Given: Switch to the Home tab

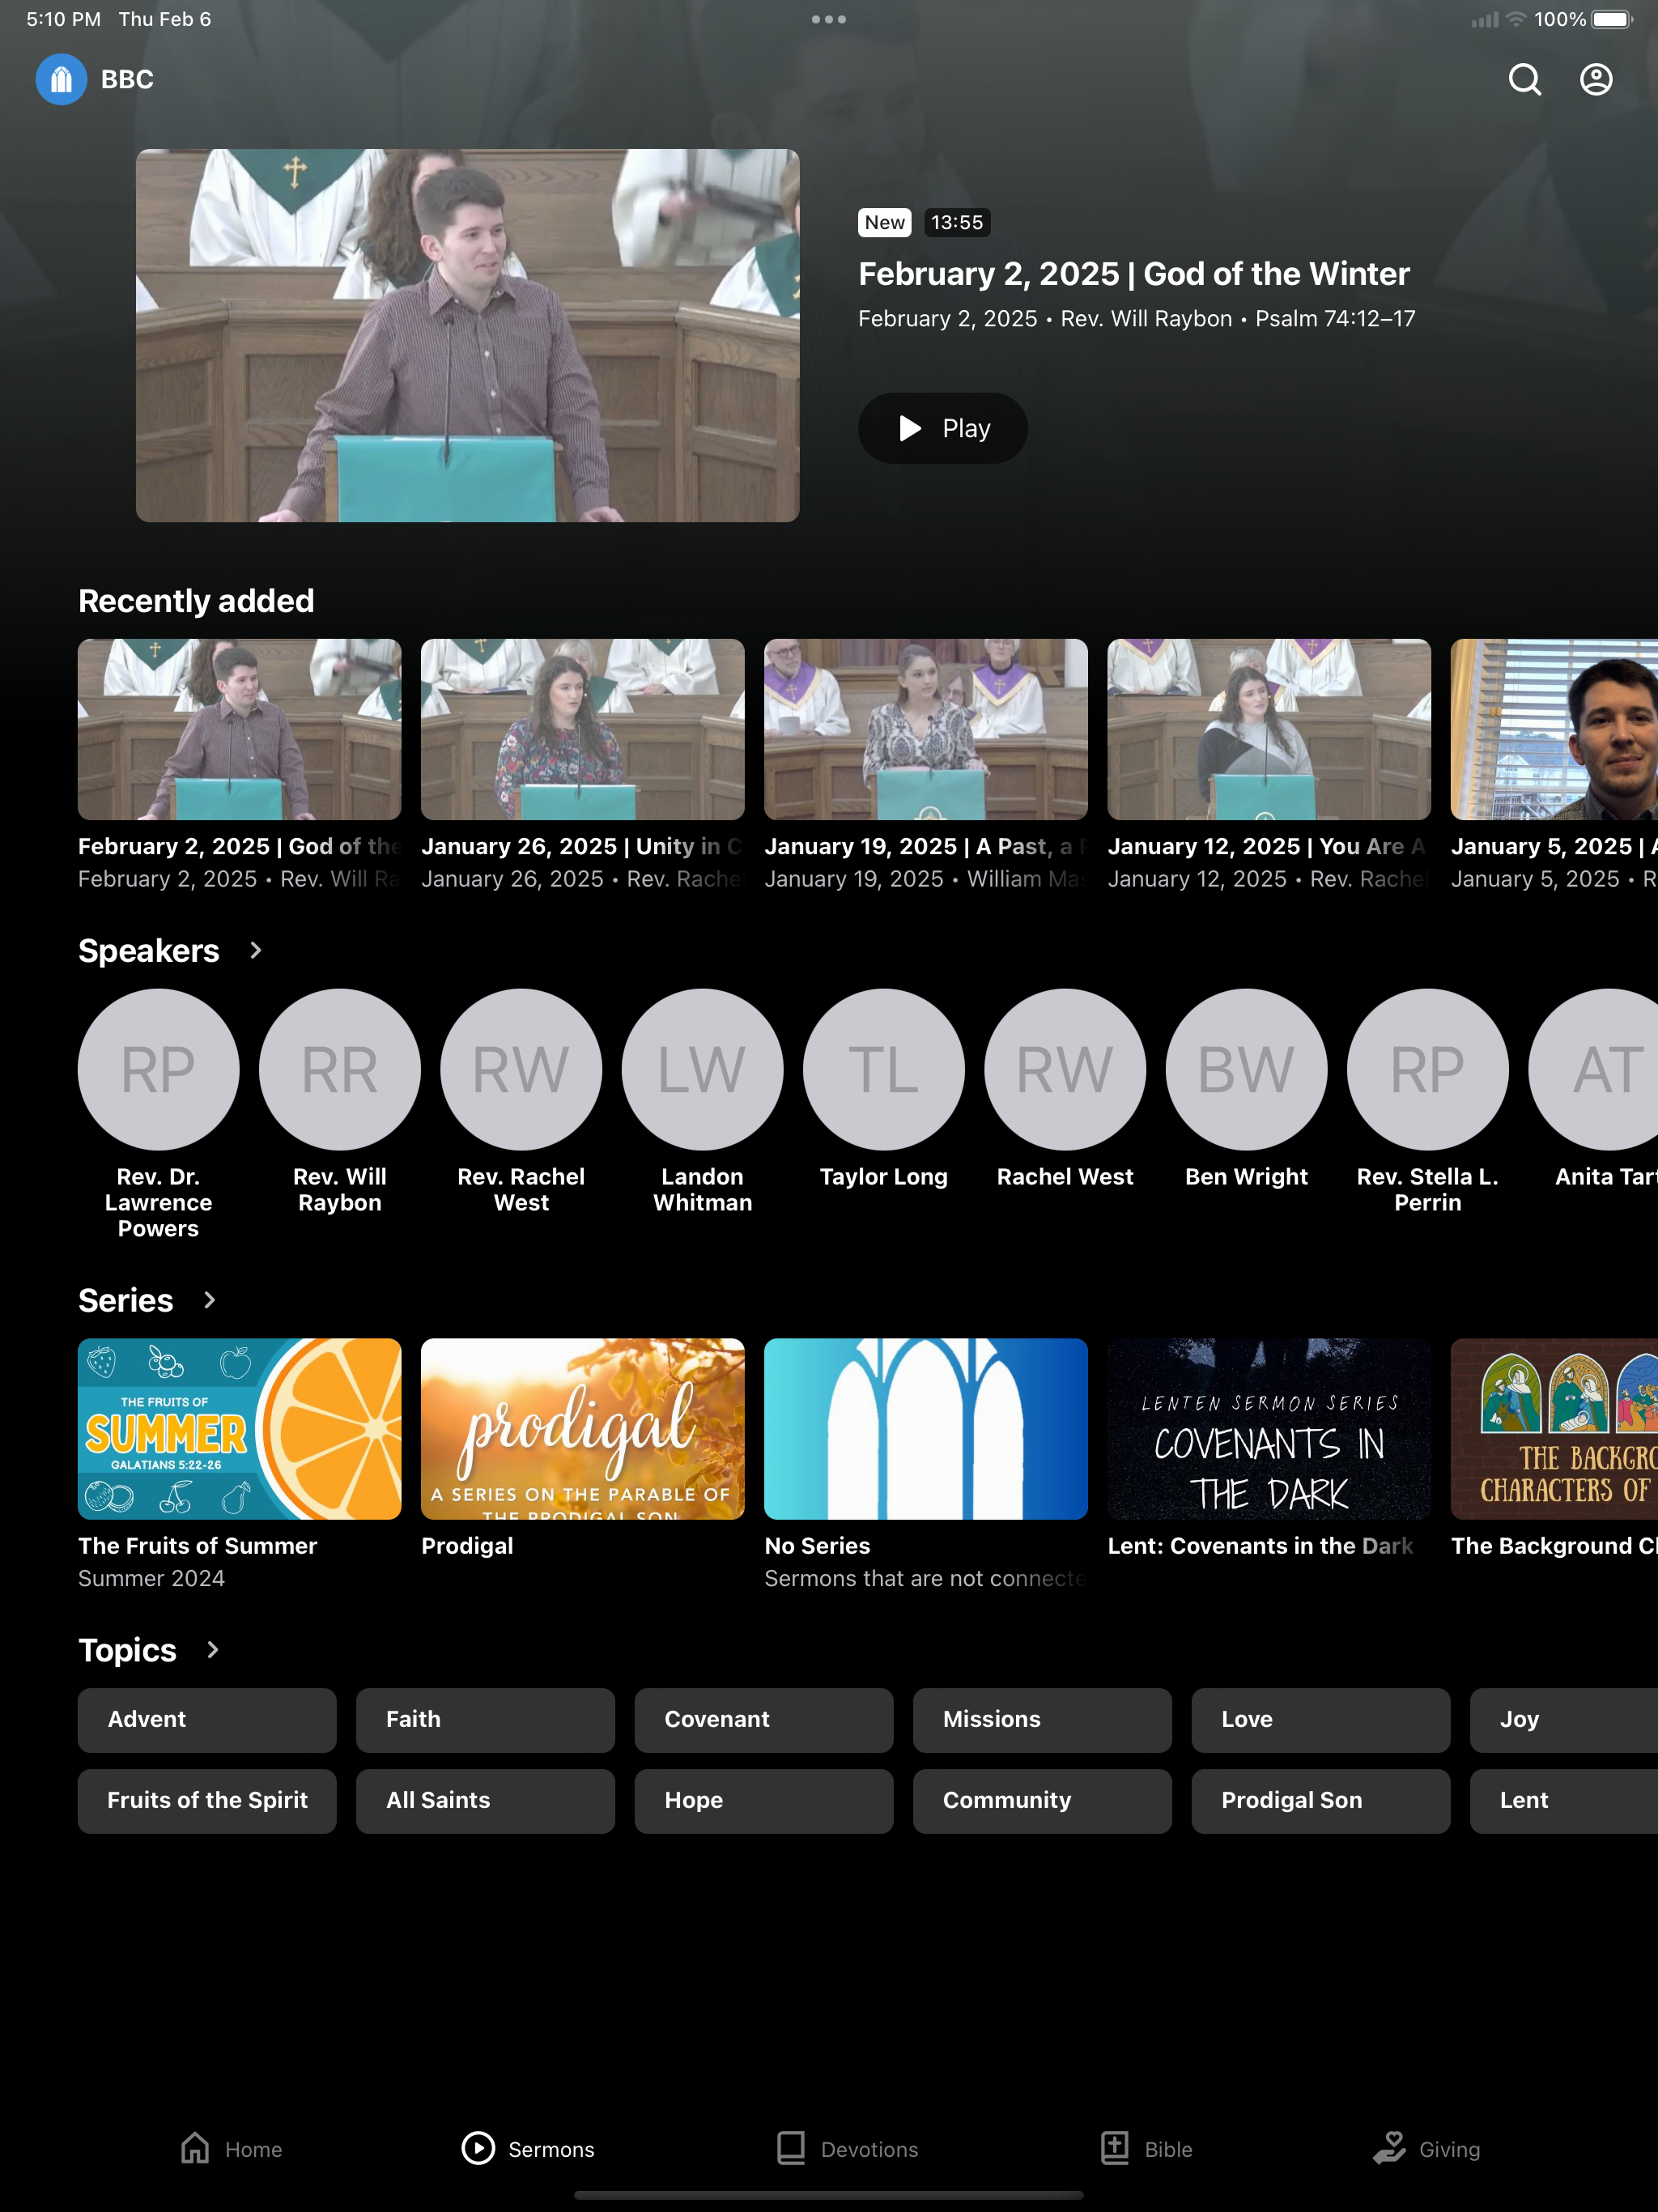Looking at the screenshot, I should click(x=231, y=2148).
